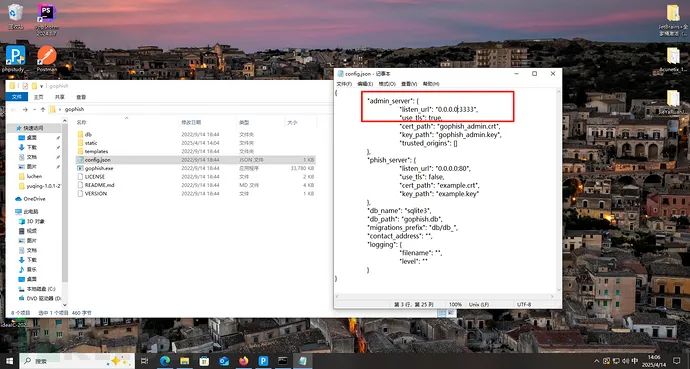Switch the IME language indicator 中

(635, 361)
